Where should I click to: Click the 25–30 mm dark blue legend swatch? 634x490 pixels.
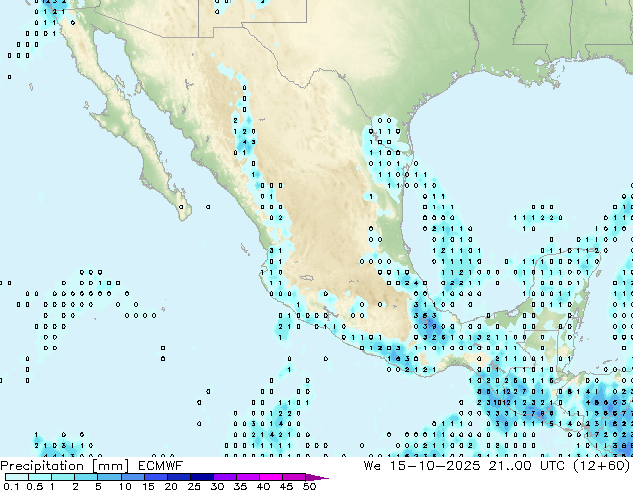[x=201, y=477]
